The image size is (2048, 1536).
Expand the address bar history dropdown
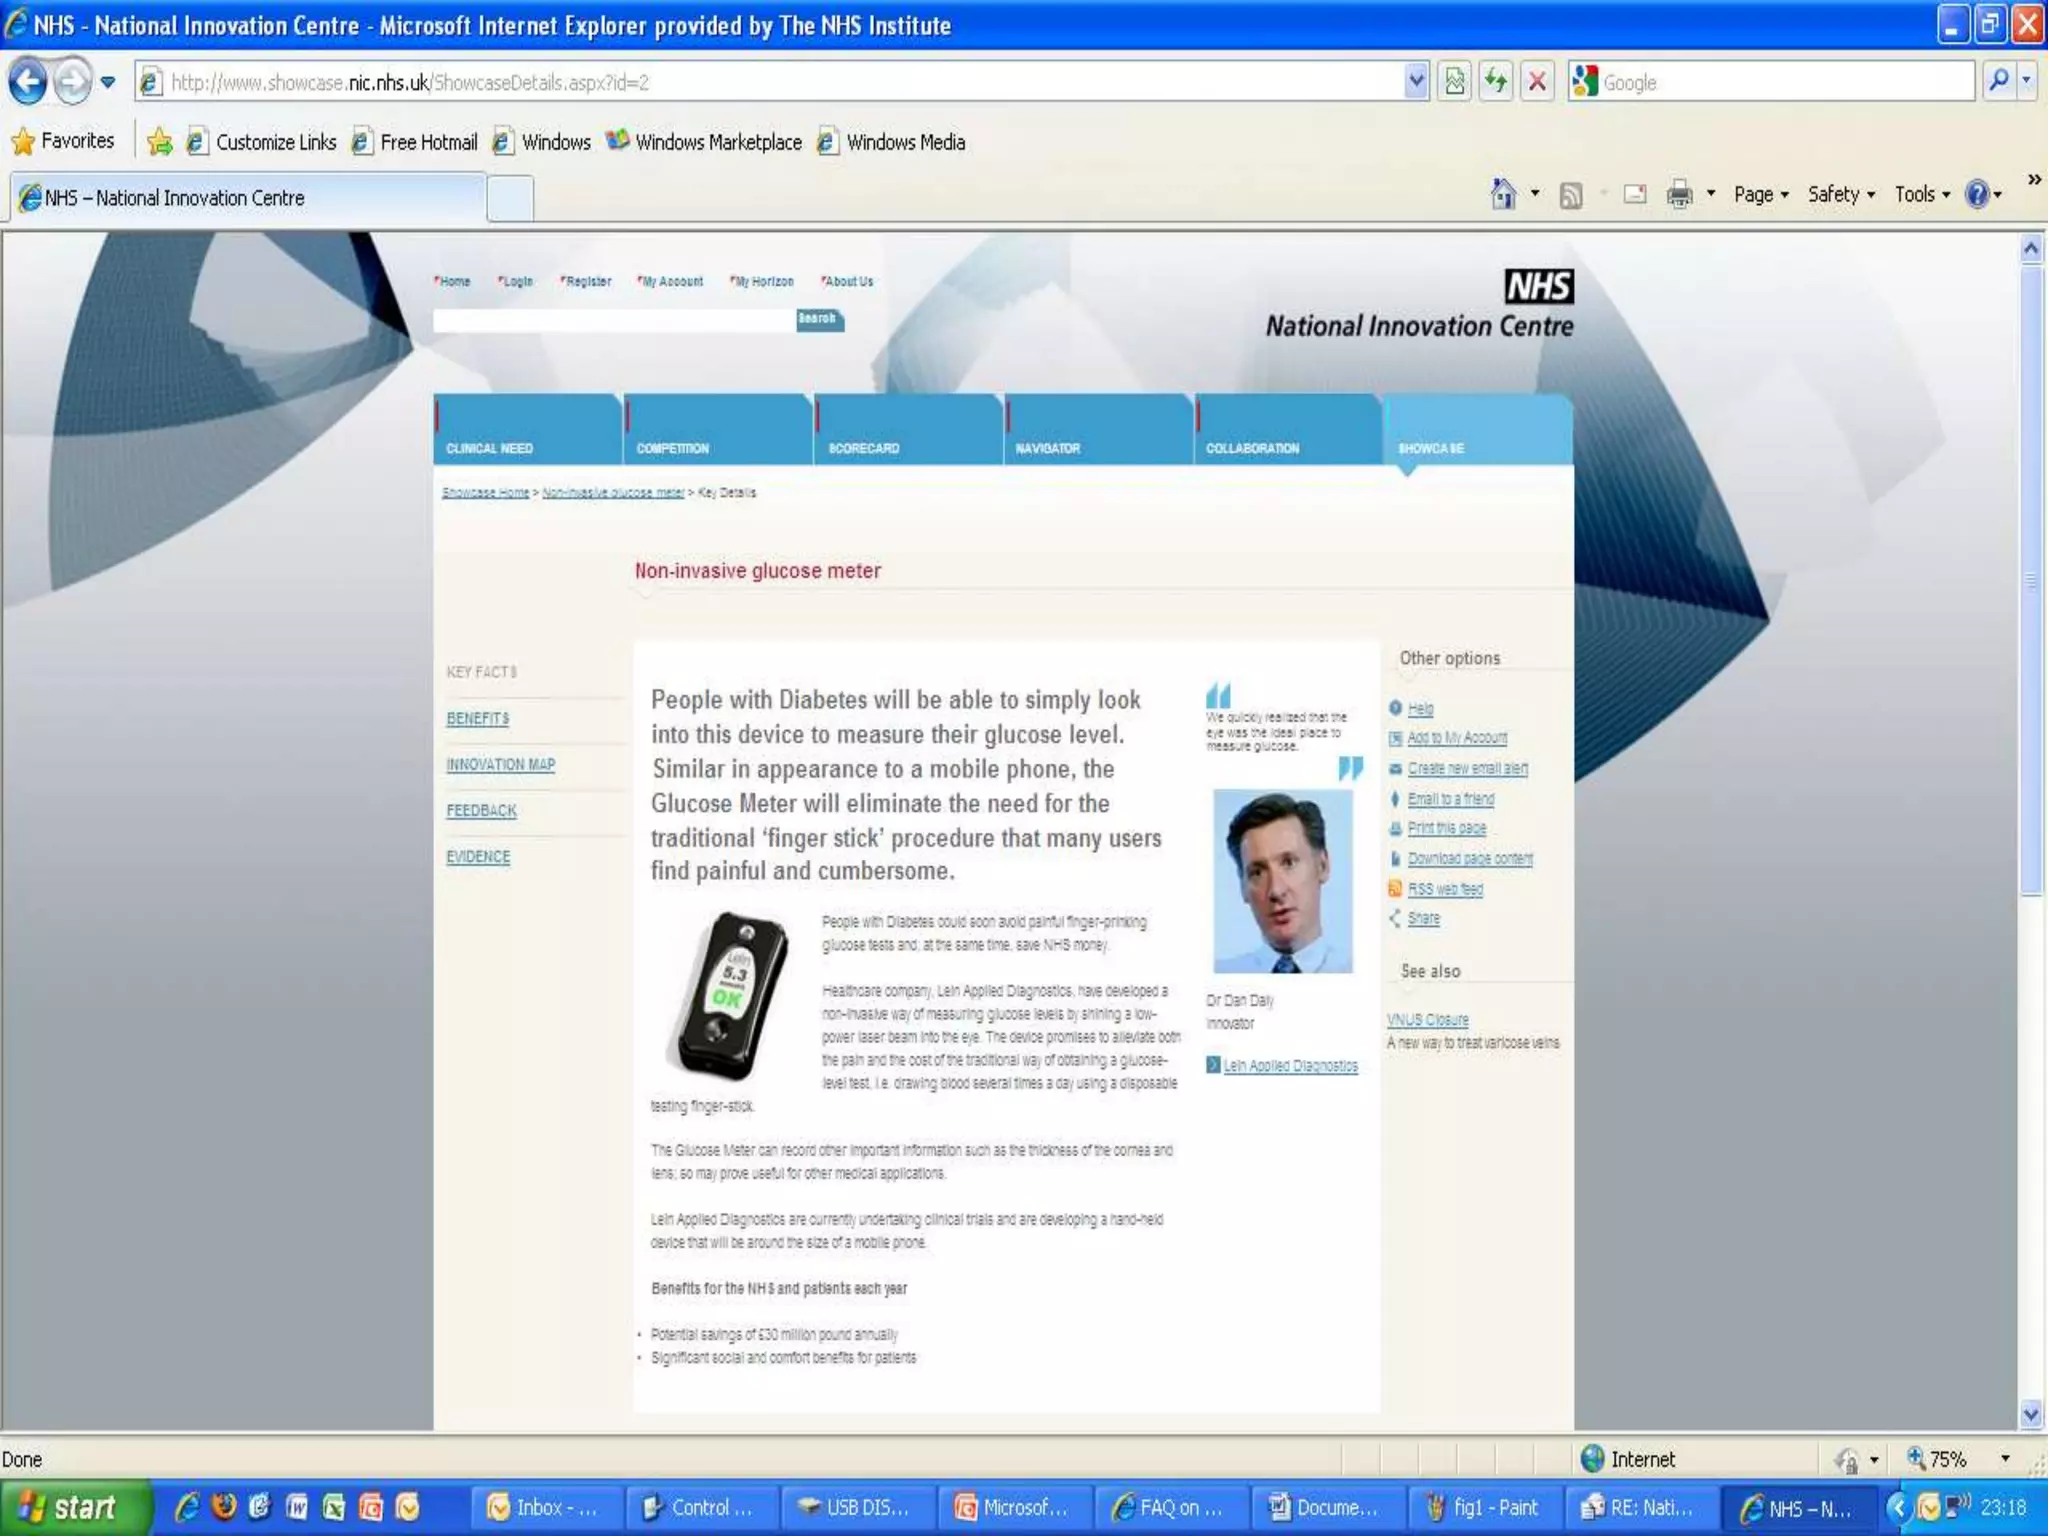pos(1415,82)
